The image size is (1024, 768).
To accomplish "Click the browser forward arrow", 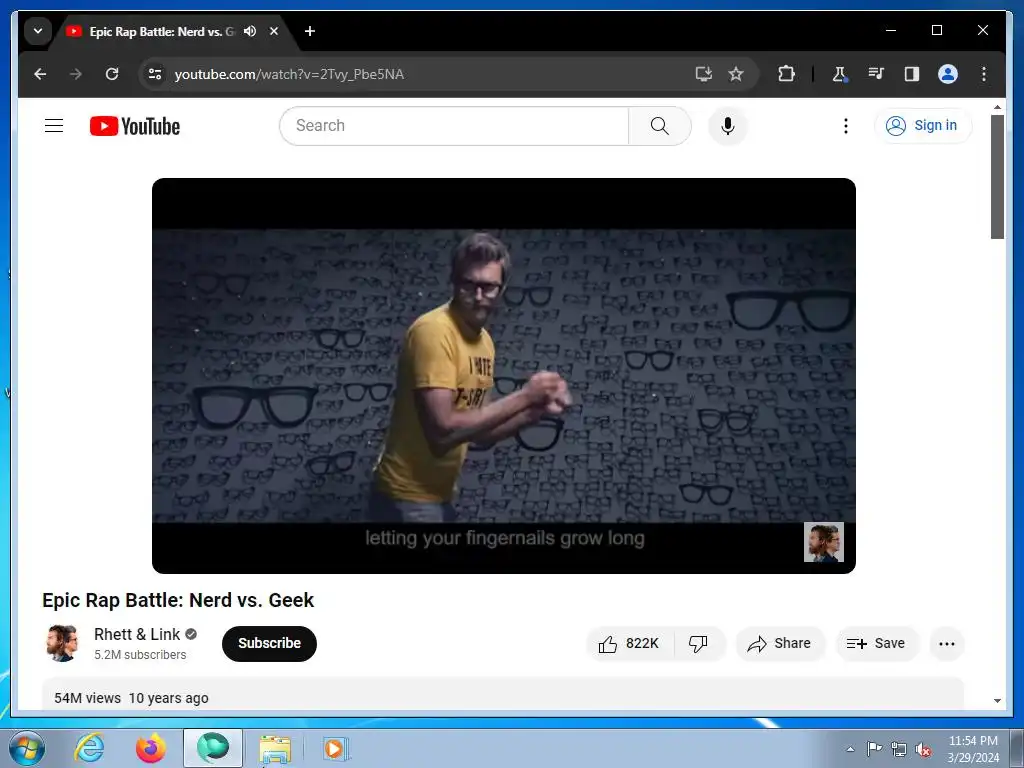I will [x=76, y=74].
